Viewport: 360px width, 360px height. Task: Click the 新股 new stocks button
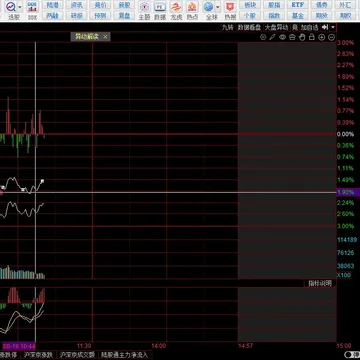pos(124,5)
